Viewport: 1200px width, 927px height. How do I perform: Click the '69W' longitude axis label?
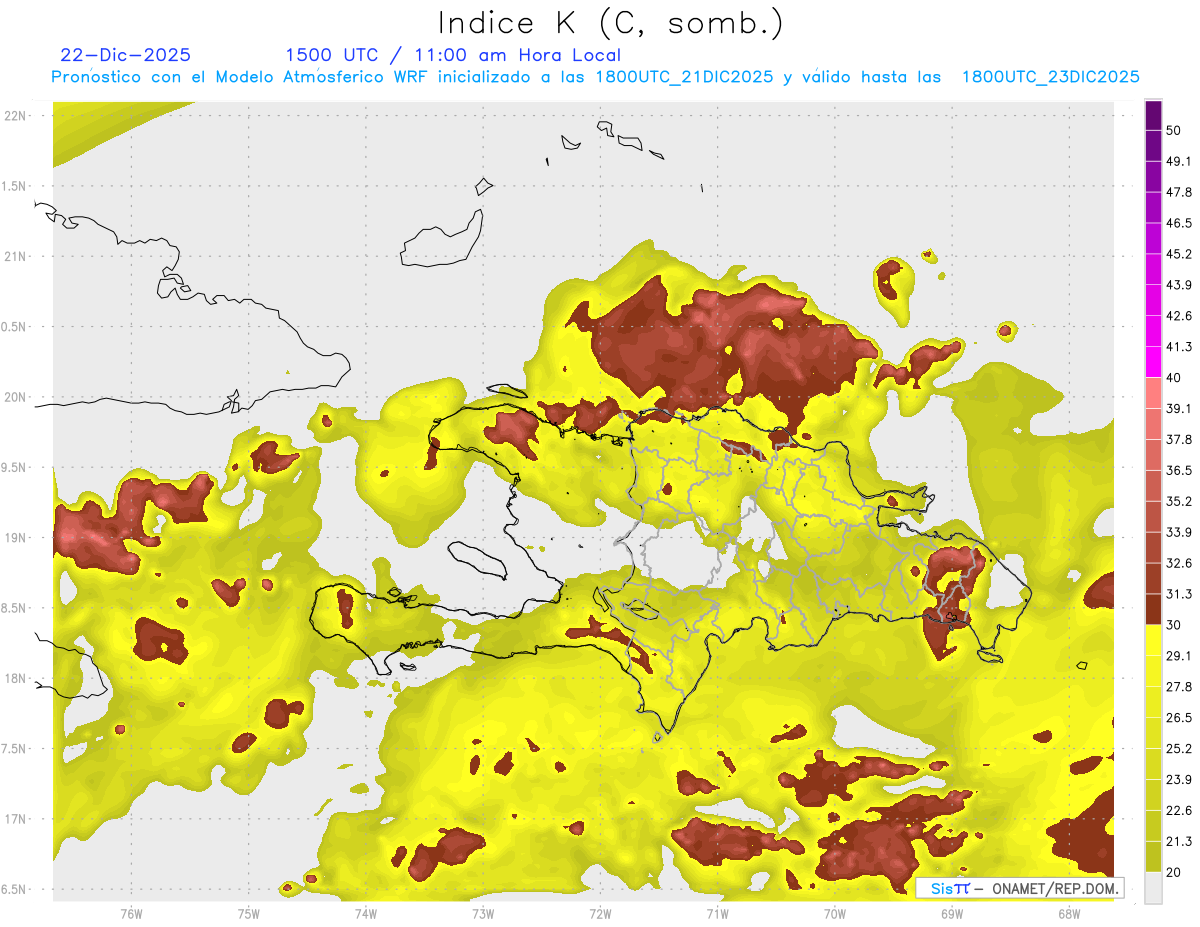[x=952, y=913]
